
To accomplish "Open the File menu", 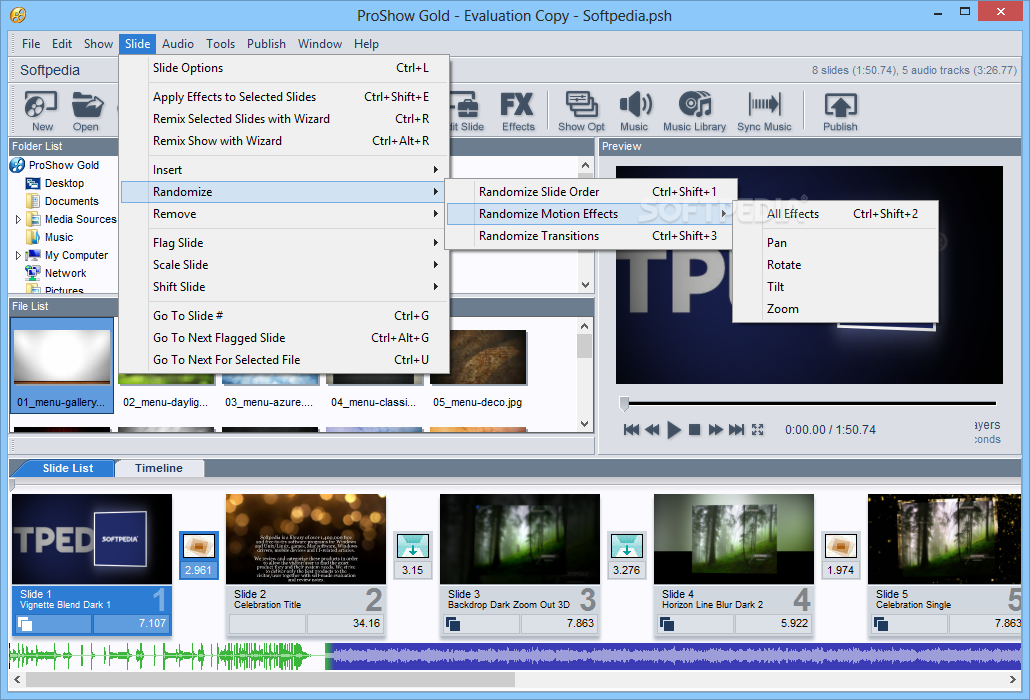I will (31, 44).
